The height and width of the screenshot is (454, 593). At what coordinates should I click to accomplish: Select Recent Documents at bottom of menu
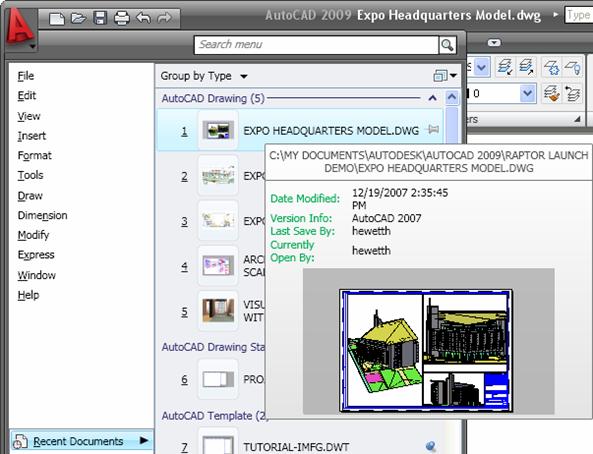[81, 441]
